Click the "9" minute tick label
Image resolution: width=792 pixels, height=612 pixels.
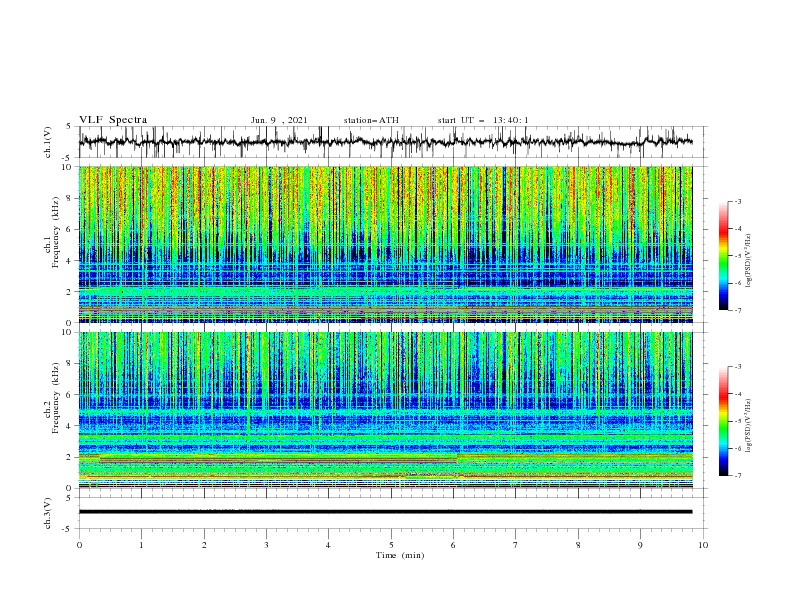[640, 545]
